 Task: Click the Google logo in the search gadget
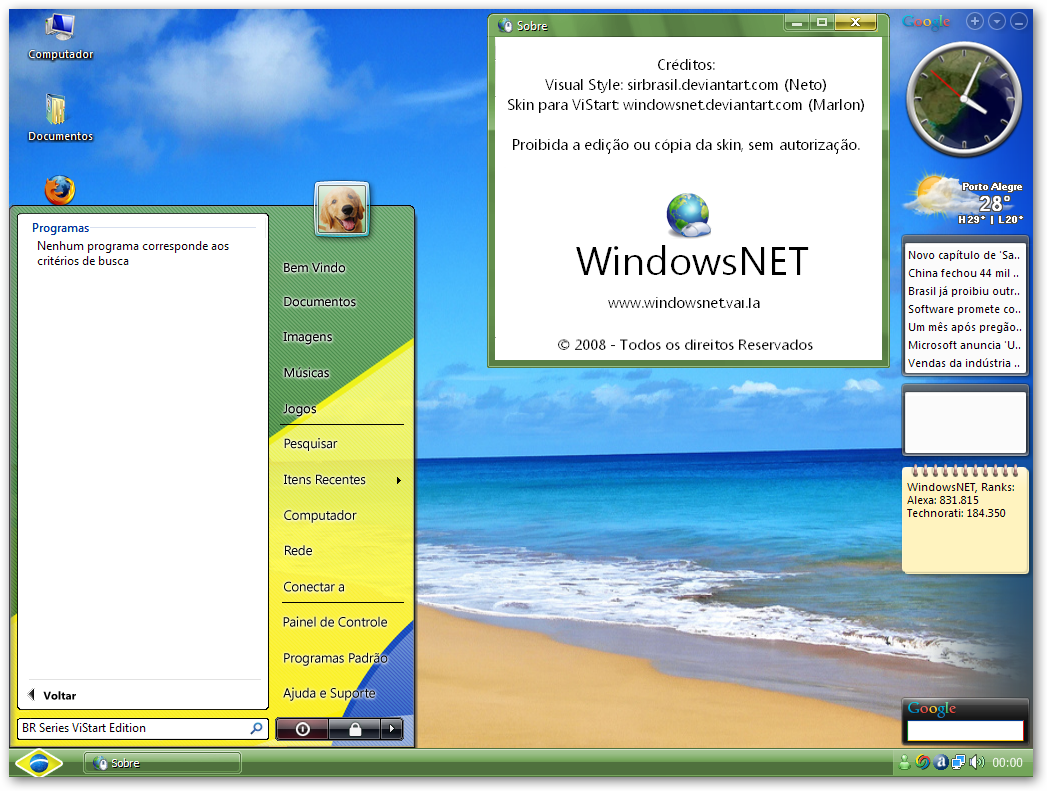pyautogui.click(x=932, y=708)
